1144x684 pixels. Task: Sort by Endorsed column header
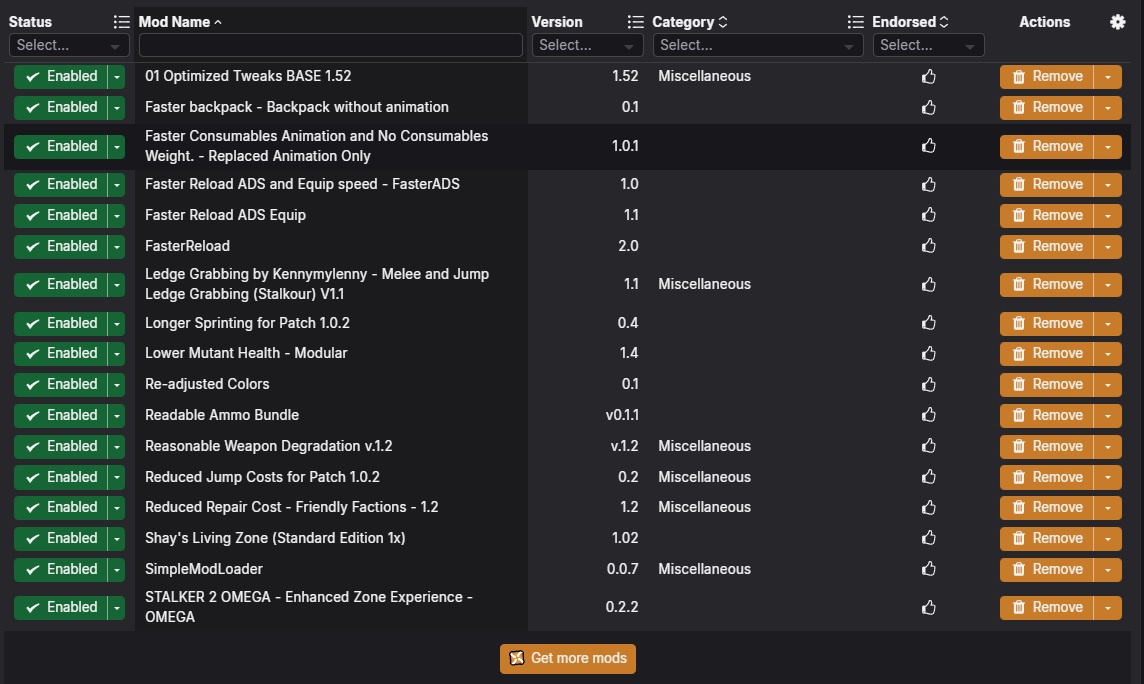coord(904,22)
